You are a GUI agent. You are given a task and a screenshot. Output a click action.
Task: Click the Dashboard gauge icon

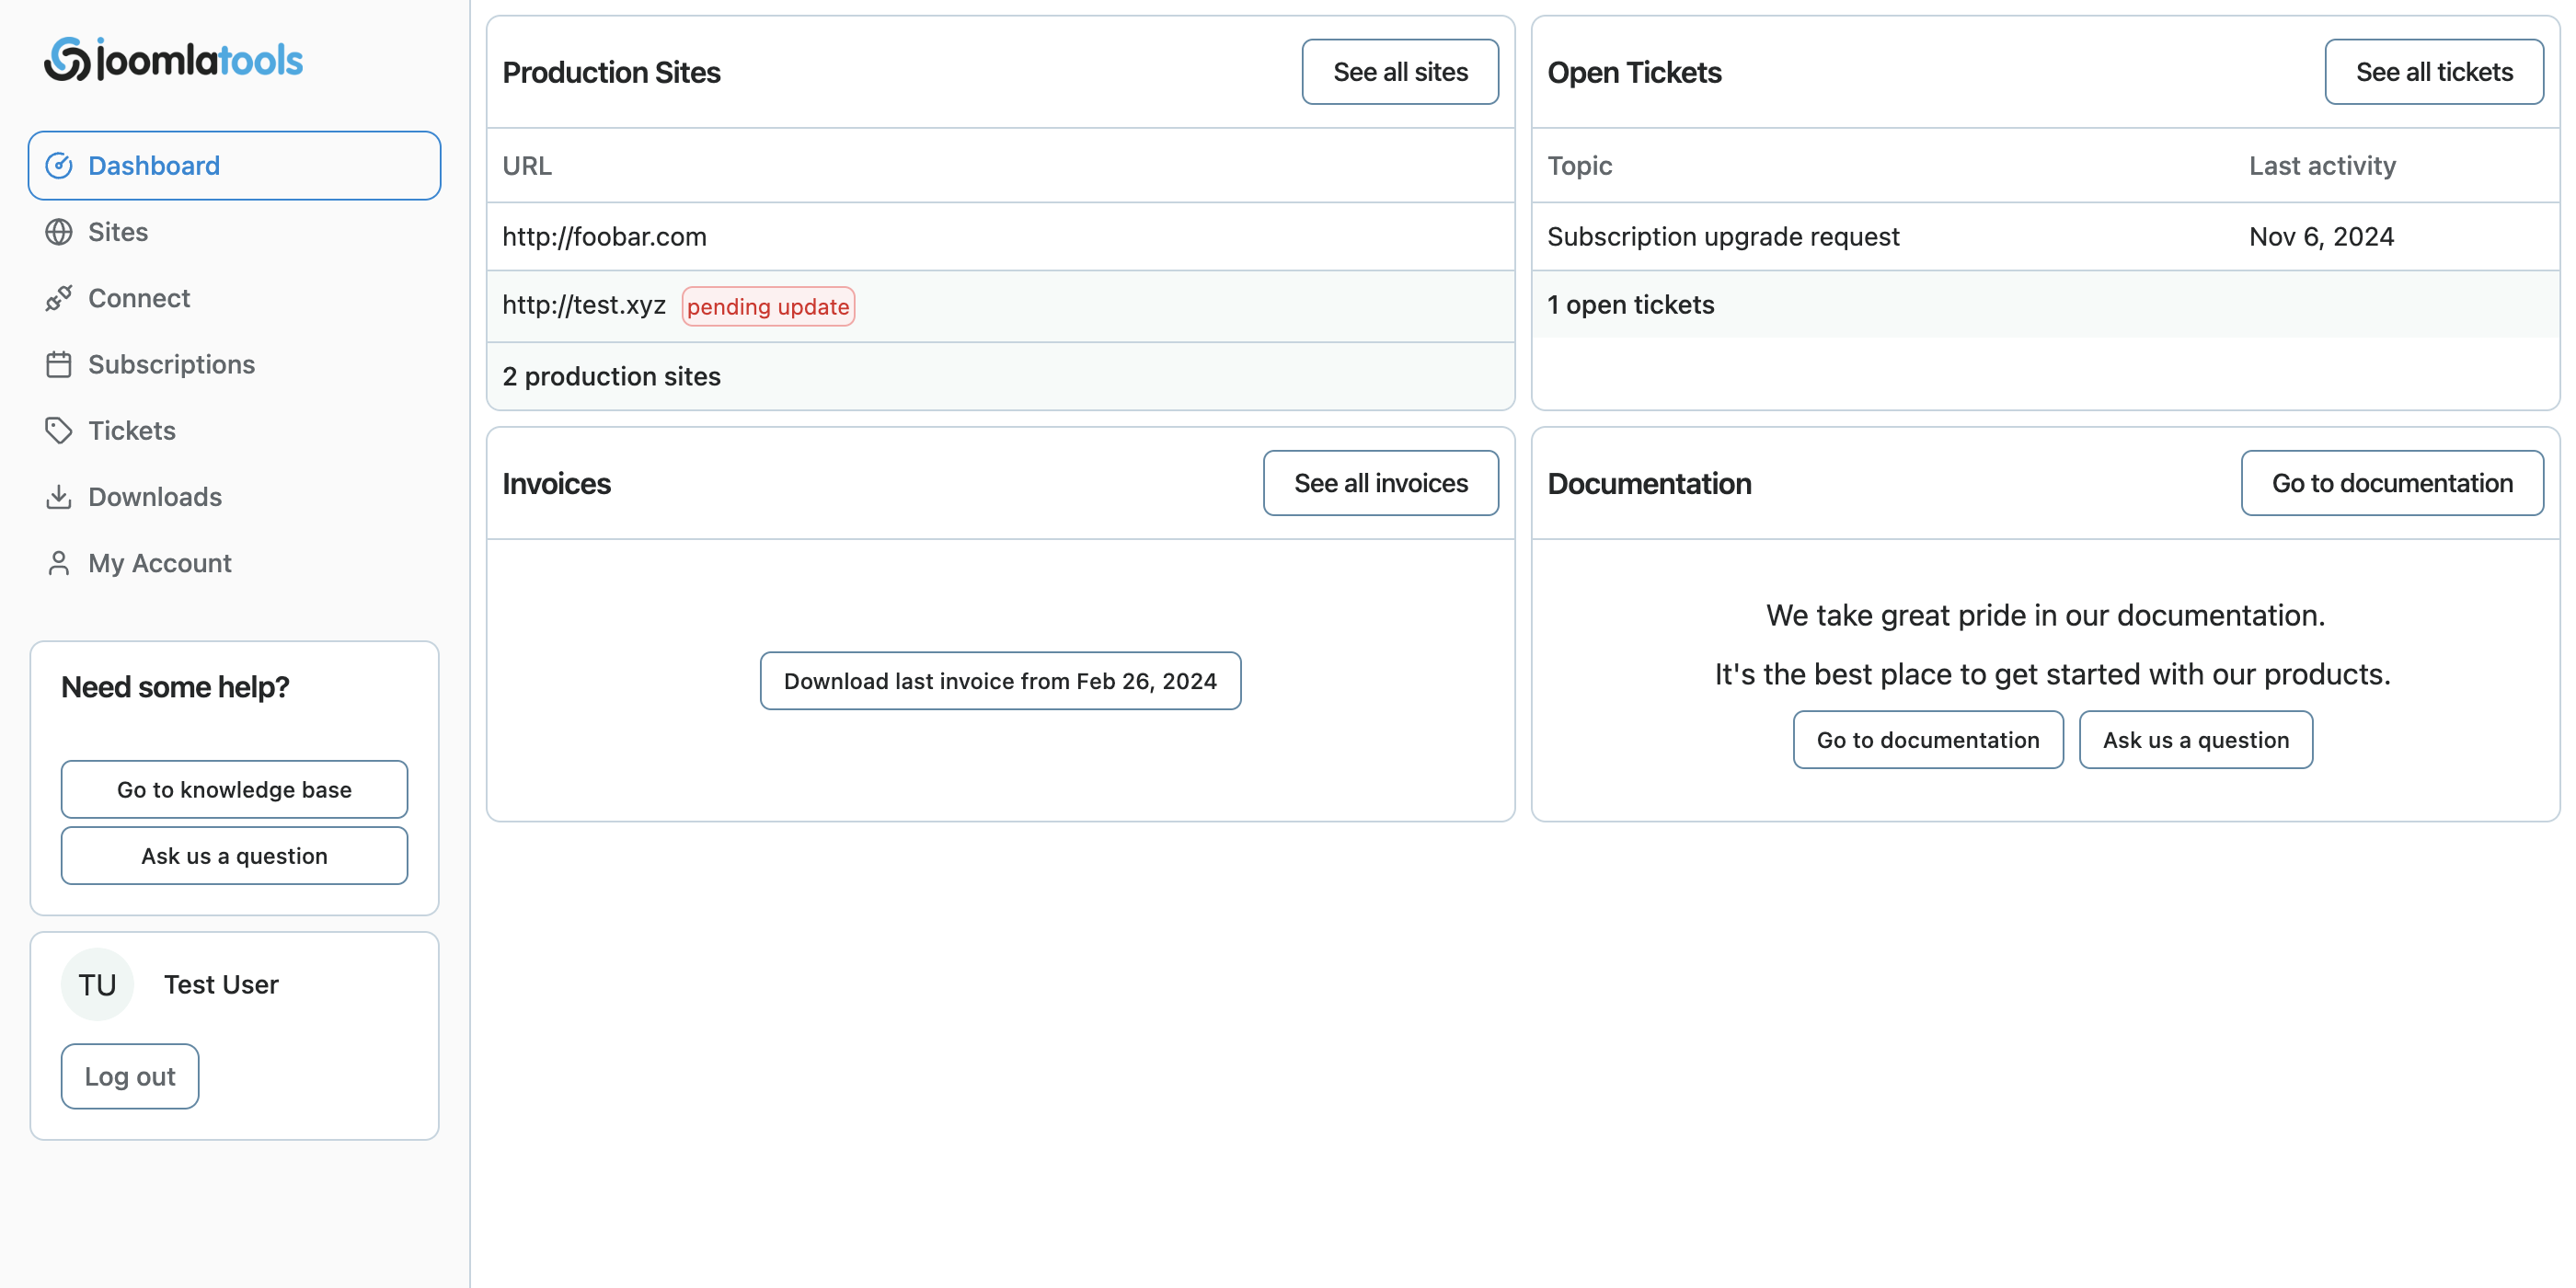pos(59,166)
